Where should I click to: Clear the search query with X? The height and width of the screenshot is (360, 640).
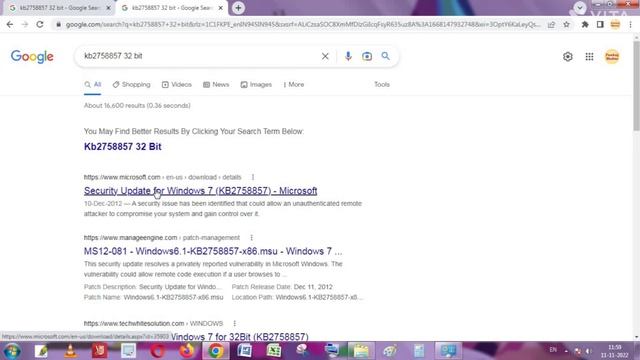(325, 56)
